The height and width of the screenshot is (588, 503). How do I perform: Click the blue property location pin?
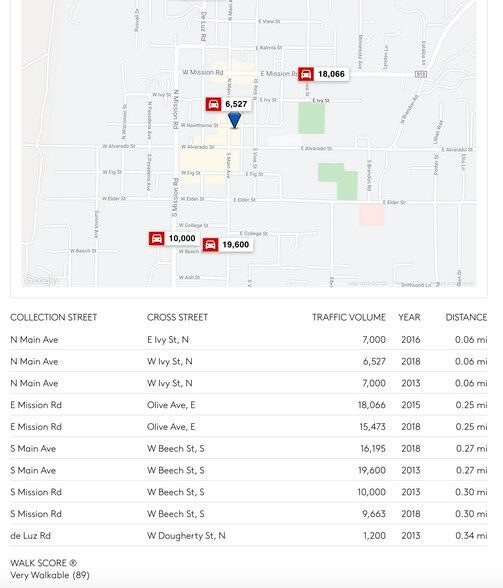[x=234, y=120]
